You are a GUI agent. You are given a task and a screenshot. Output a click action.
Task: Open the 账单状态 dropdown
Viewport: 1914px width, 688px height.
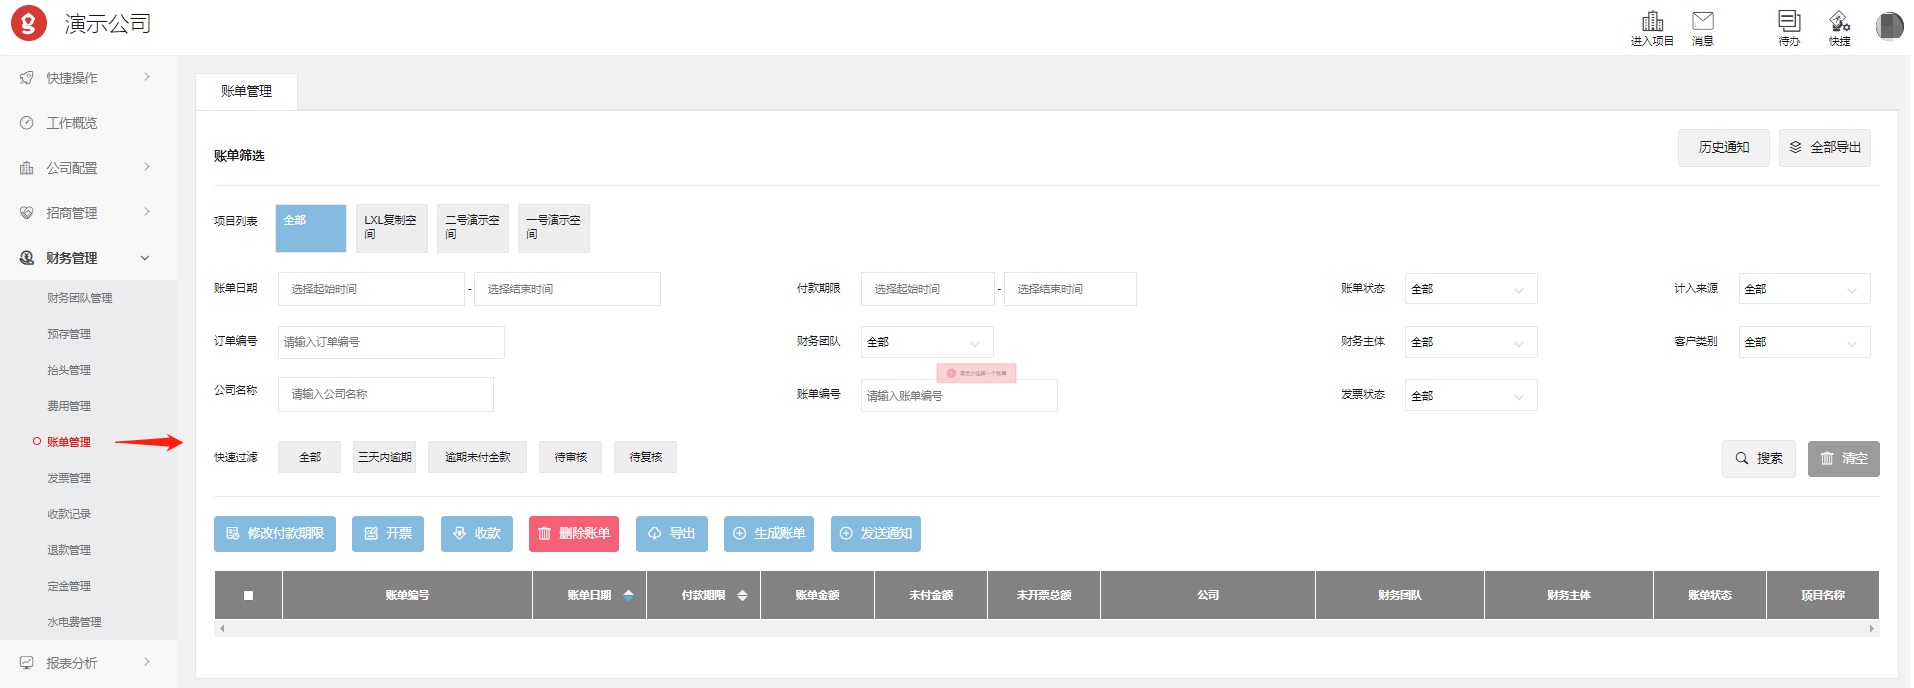click(1470, 289)
